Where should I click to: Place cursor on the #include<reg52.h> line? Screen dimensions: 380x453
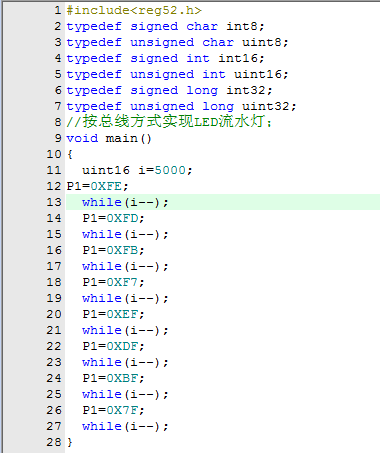tap(134, 10)
